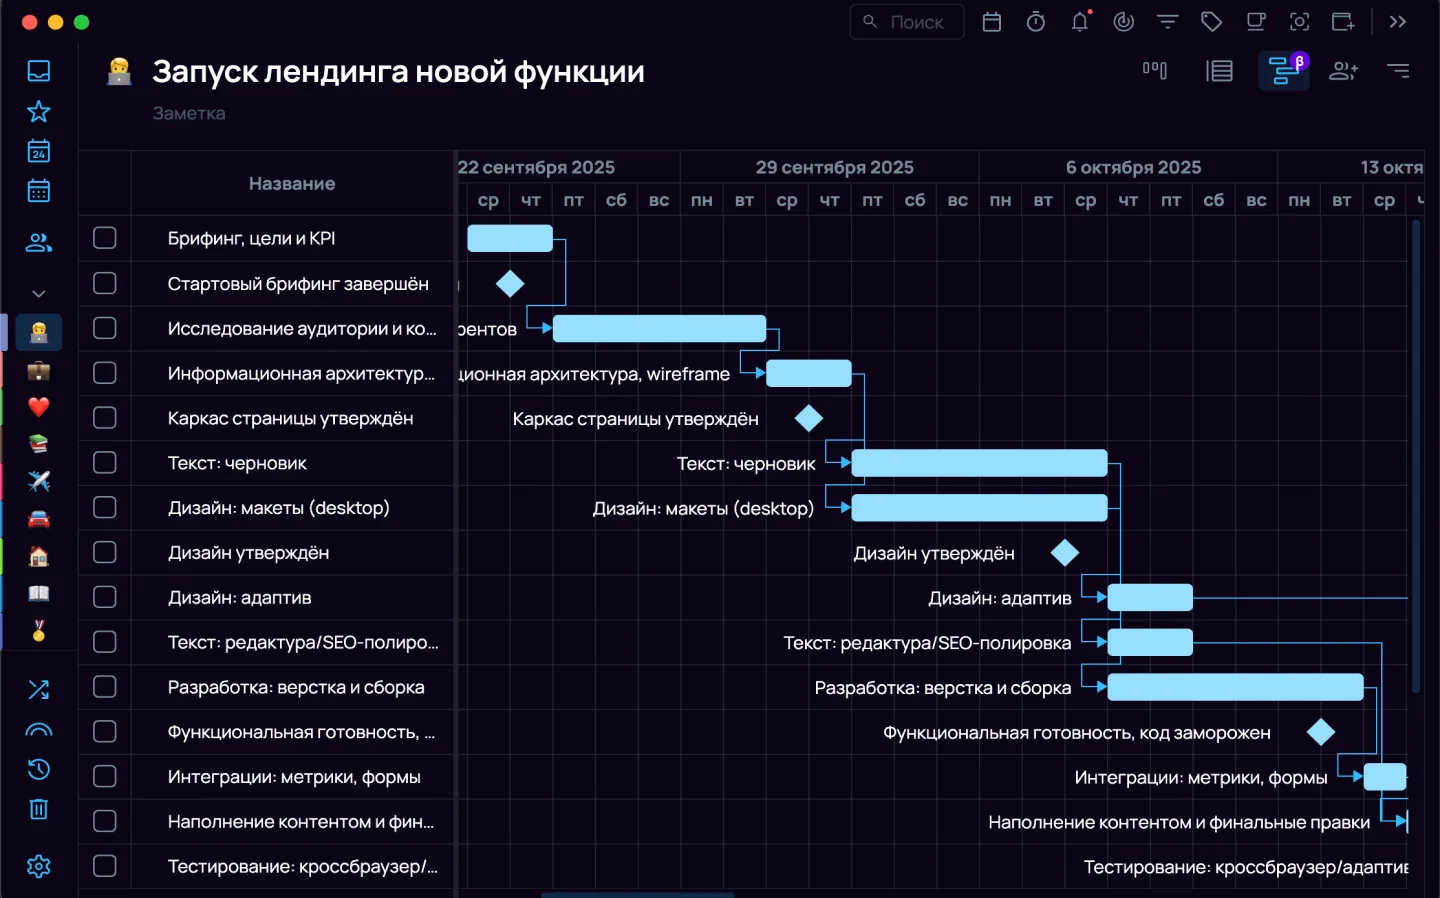Viewport: 1440px width, 898px height.
Task: Click the add collaborator icon
Action: (x=1343, y=70)
